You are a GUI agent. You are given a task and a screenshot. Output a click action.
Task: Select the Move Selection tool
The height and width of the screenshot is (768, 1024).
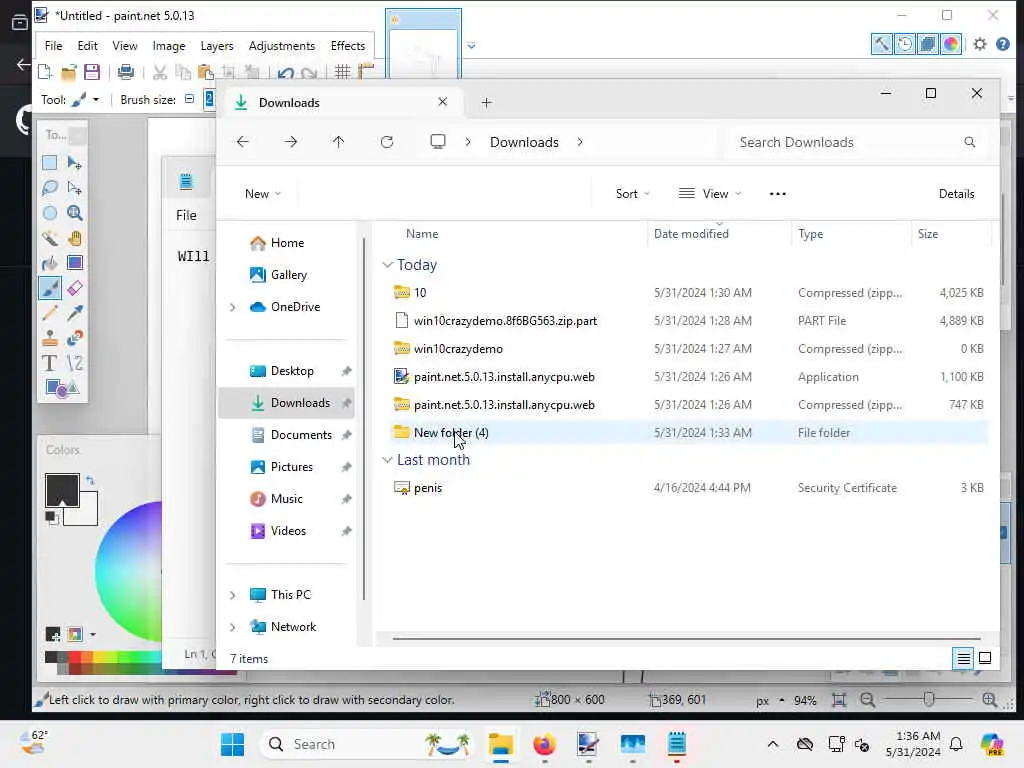pyautogui.click(x=74, y=188)
